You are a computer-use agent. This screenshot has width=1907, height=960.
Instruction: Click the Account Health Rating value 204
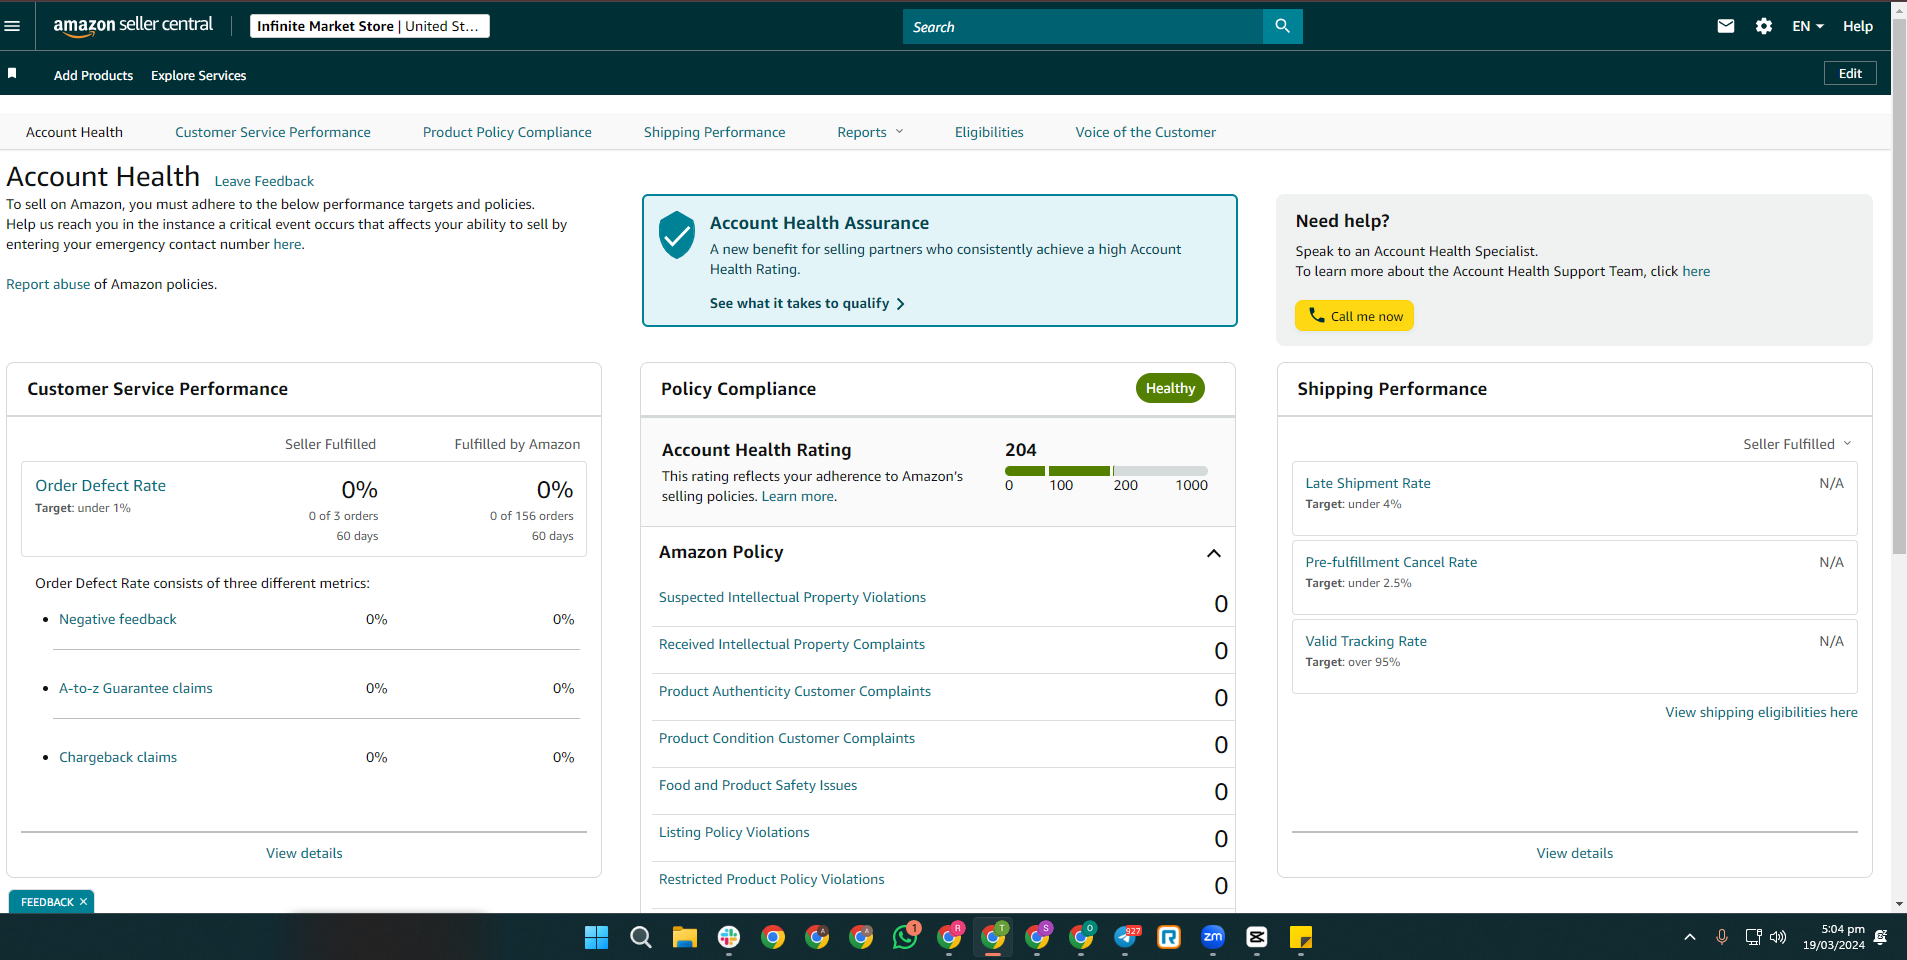(x=1021, y=450)
